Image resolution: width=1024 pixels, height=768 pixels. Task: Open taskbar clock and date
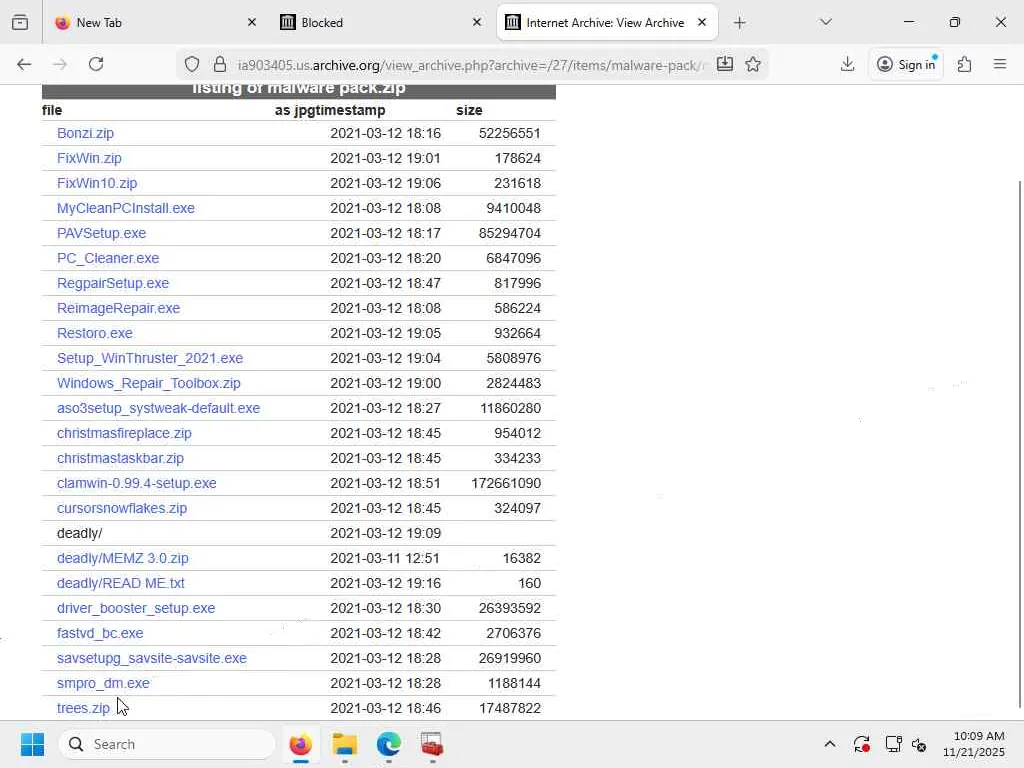[974, 744]
